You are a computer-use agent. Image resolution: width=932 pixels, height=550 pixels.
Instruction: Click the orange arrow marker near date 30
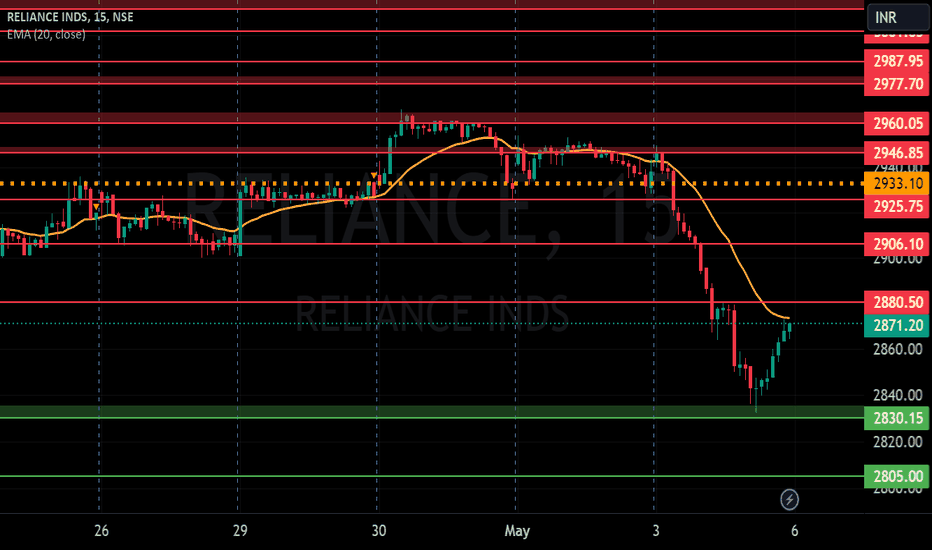point(373,175)
